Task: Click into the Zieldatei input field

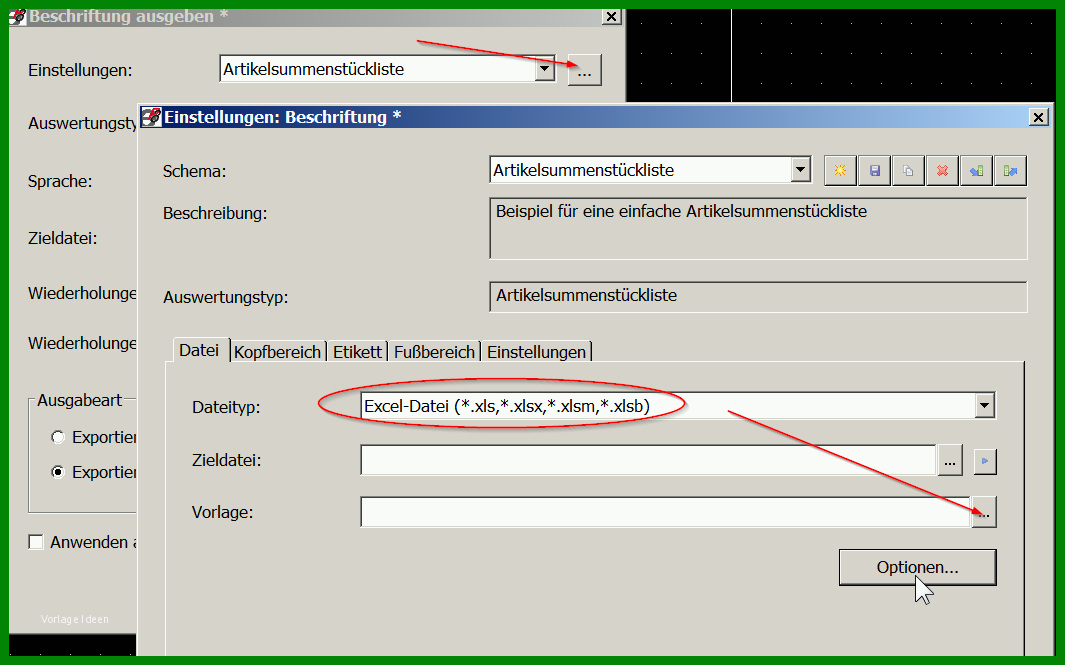Action: (x=648, y=461)
